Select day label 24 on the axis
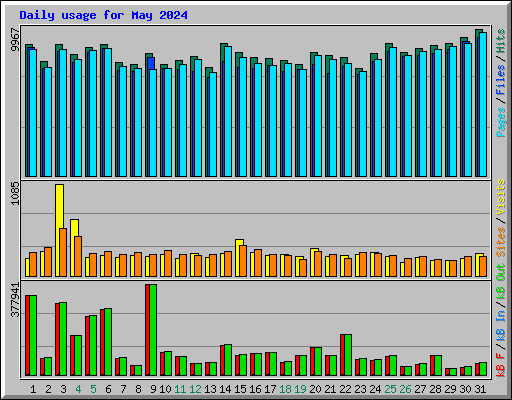The height and width of the screenshot is (400, 512). coord(375,389)
